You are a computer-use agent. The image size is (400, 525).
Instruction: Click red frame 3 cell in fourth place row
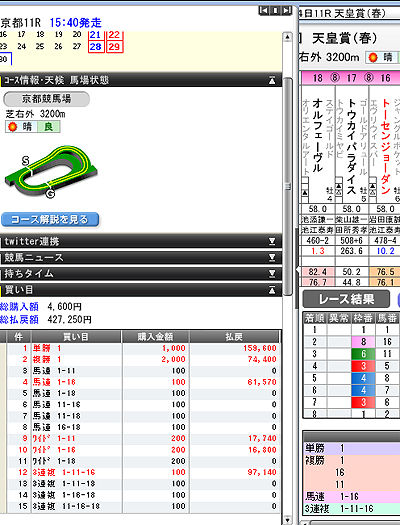coord(363,366)
